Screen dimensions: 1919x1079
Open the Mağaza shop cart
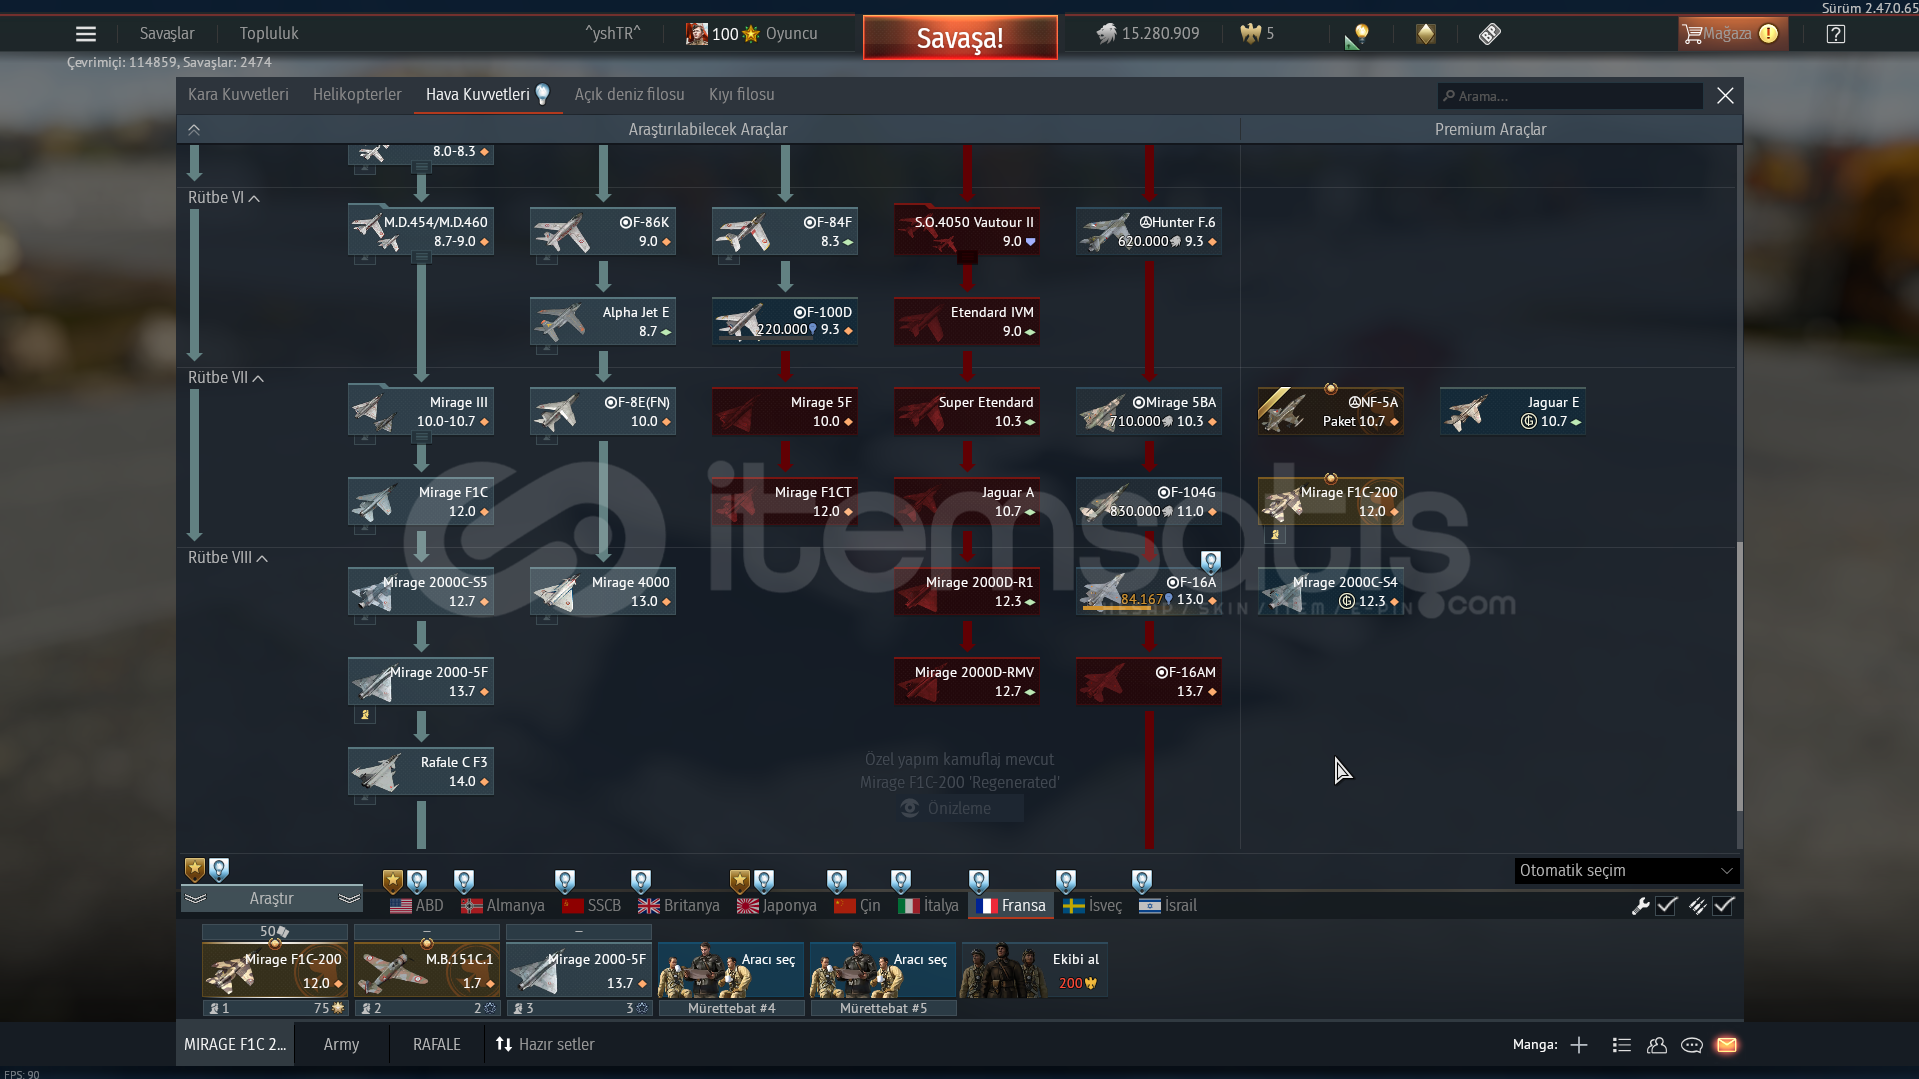click(x=1731, y=34)
